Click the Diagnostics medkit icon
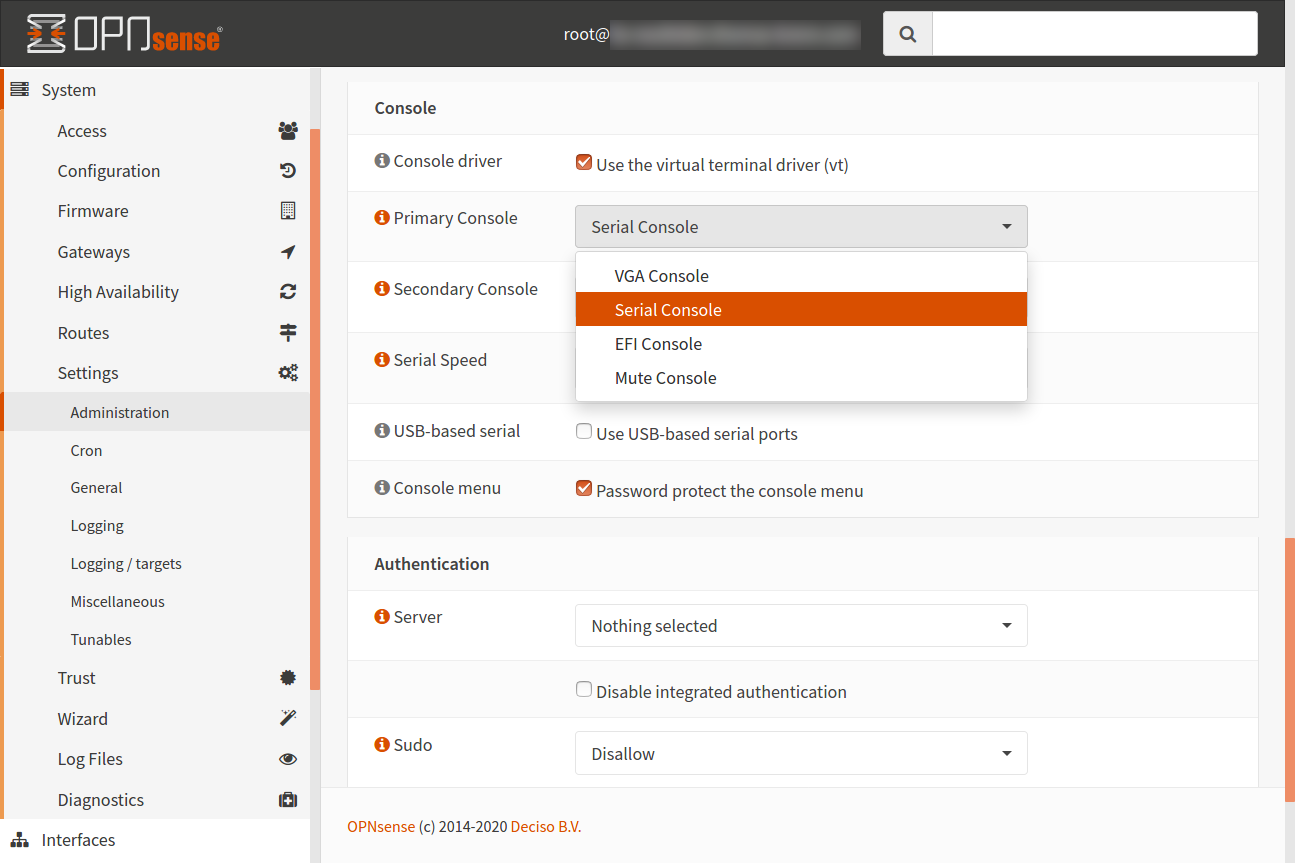 (x=288, y=800)
